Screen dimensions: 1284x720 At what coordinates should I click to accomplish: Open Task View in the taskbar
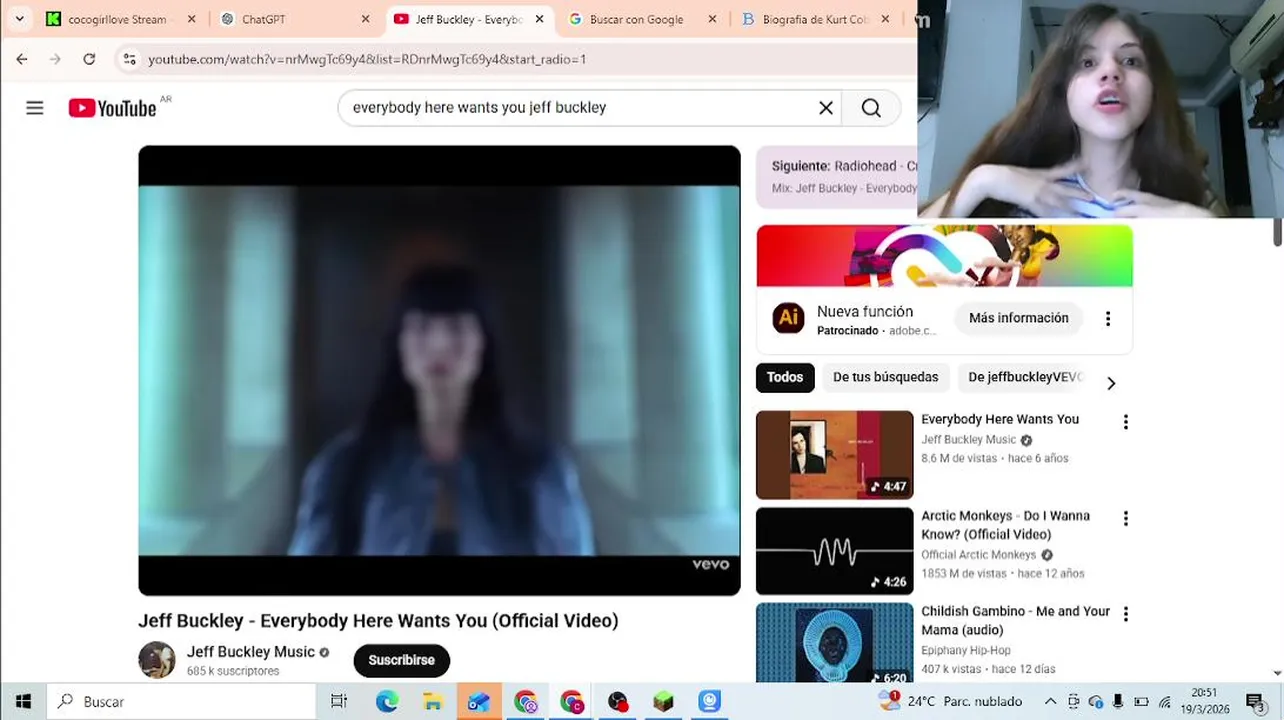pos(339,702)
